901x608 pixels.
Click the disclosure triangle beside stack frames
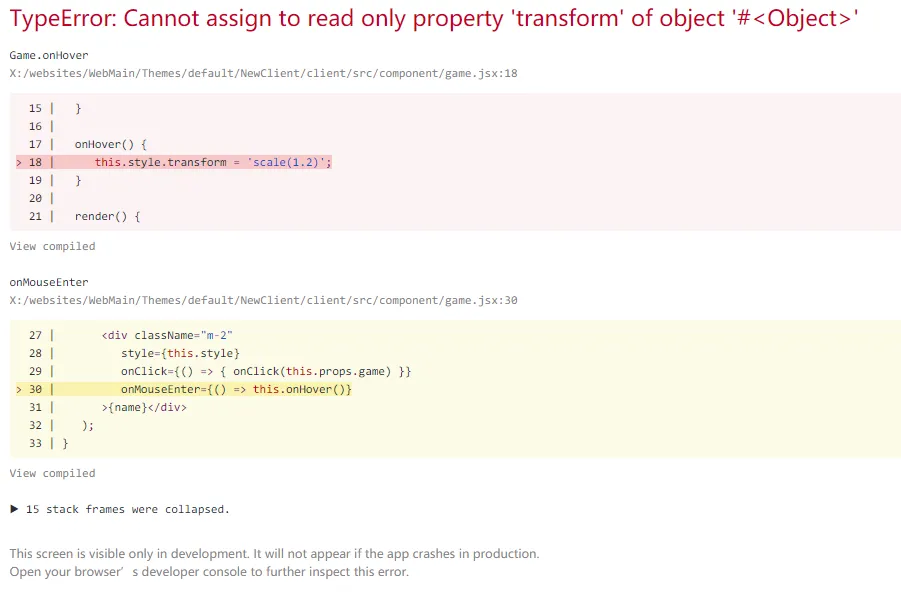[x=14, y=509]
